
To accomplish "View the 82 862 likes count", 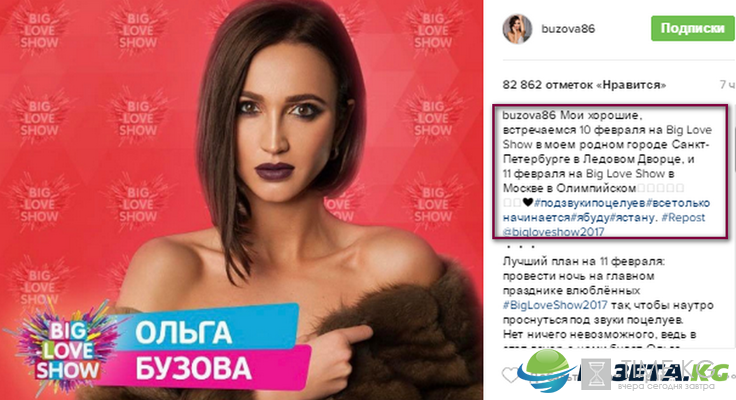I will (584, 85).
